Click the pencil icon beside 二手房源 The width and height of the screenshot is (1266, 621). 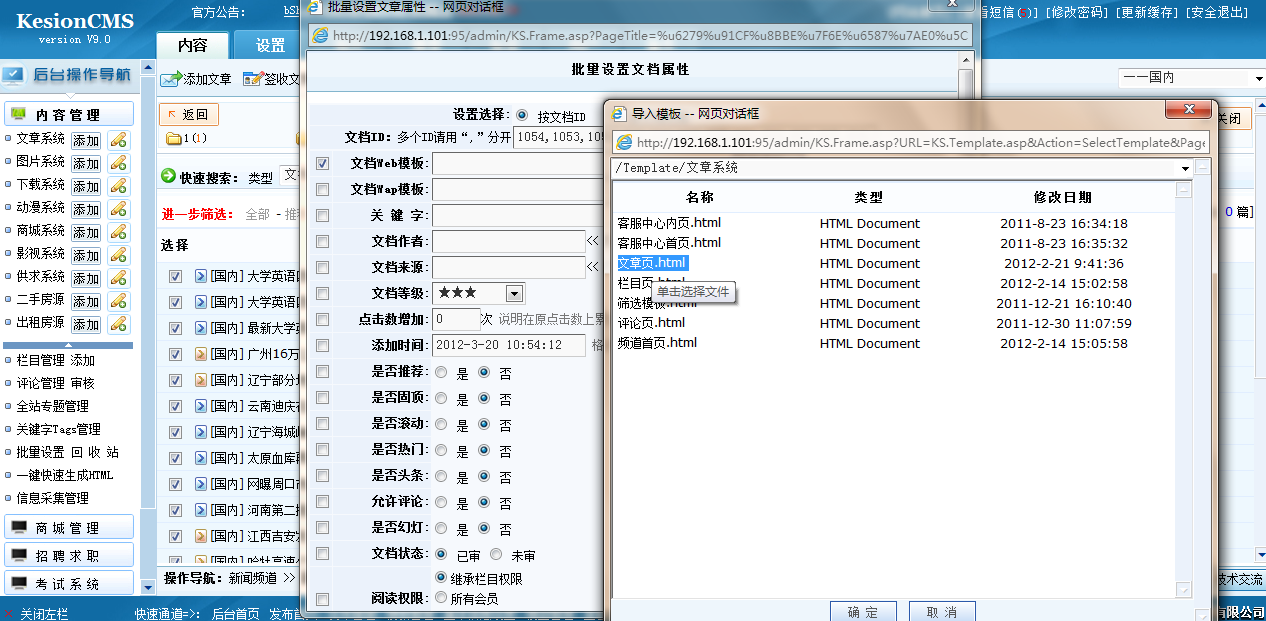(x=119, y=301)
